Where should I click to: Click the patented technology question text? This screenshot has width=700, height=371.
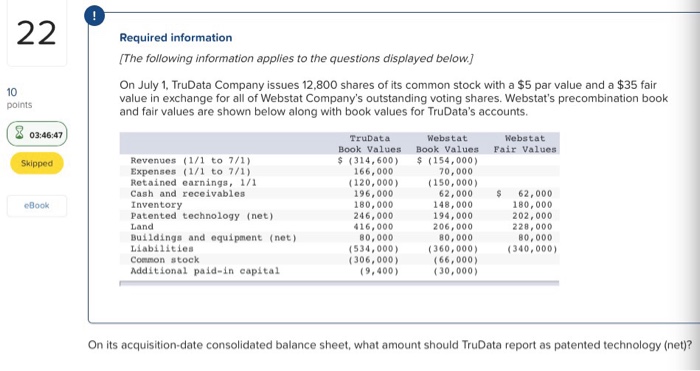390,345
